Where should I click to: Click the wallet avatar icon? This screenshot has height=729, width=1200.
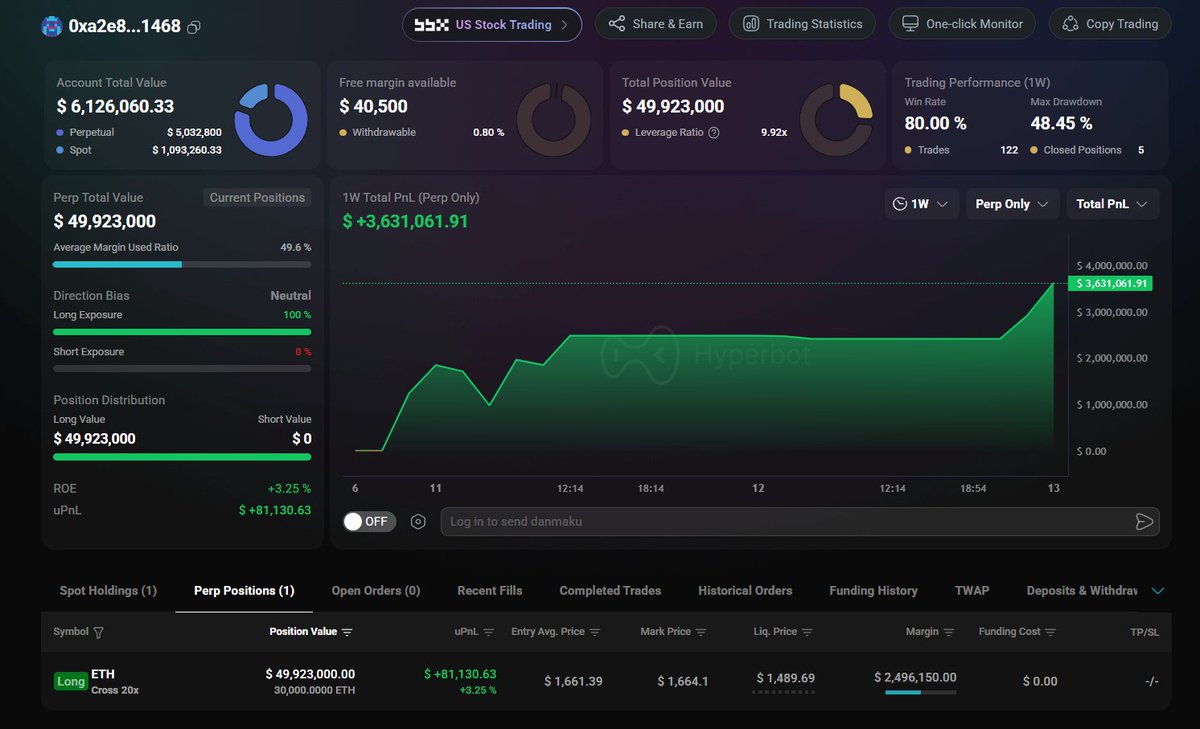click(52, 26)
